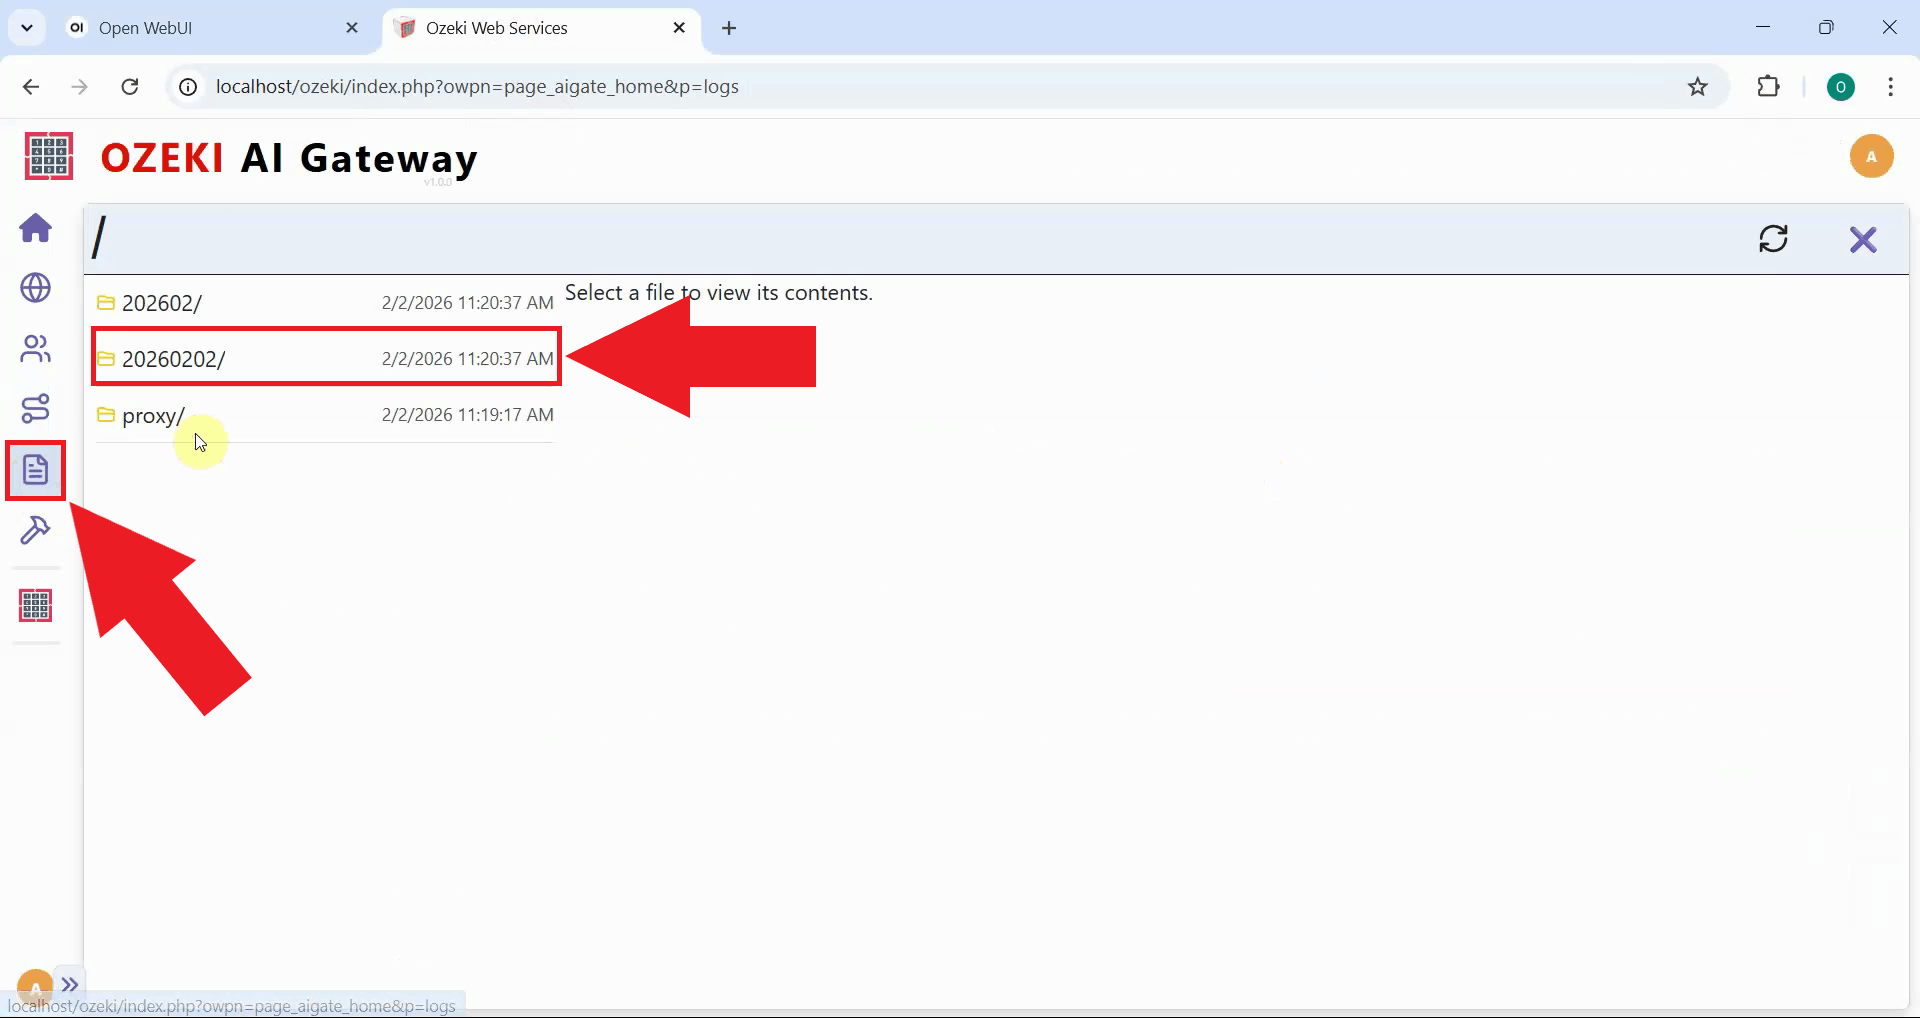Open the tools hammer icon in sidebar
Viewport: 1920px width, 1018px height.
pyautogui.click(x=35, y=530)
